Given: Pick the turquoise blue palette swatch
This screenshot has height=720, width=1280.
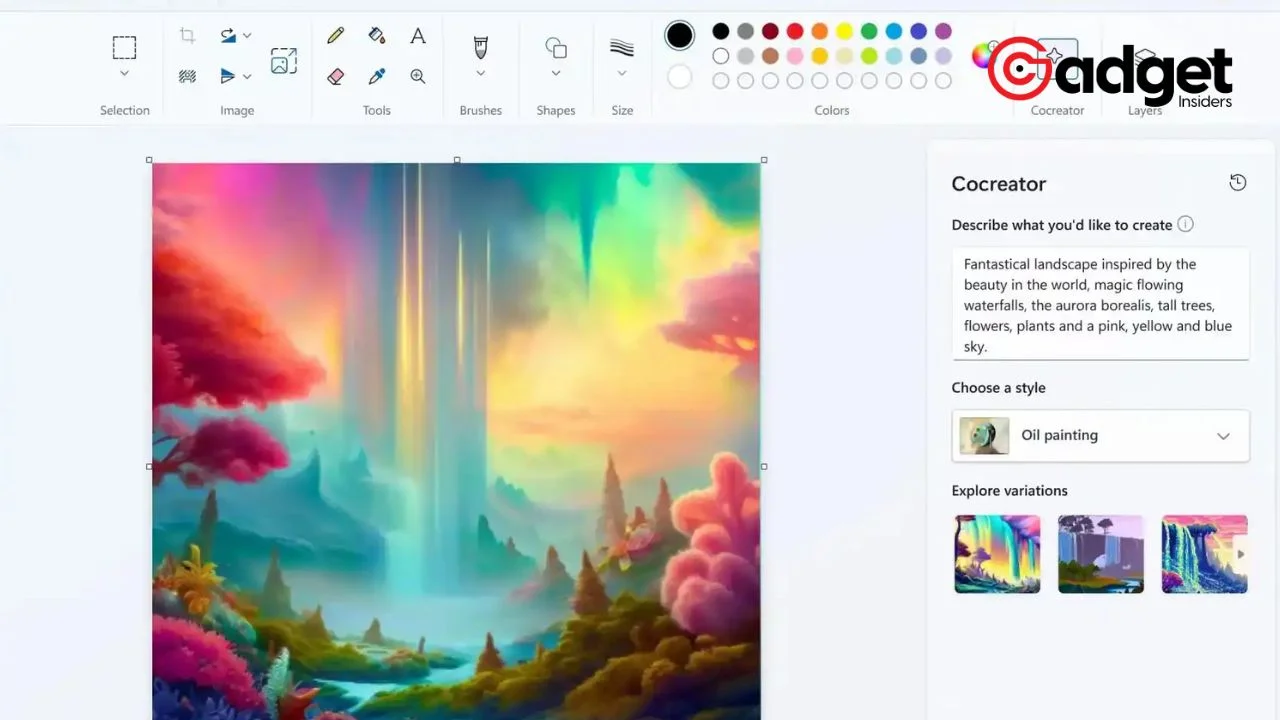Looking at the screenshot, I should (893, 31).
